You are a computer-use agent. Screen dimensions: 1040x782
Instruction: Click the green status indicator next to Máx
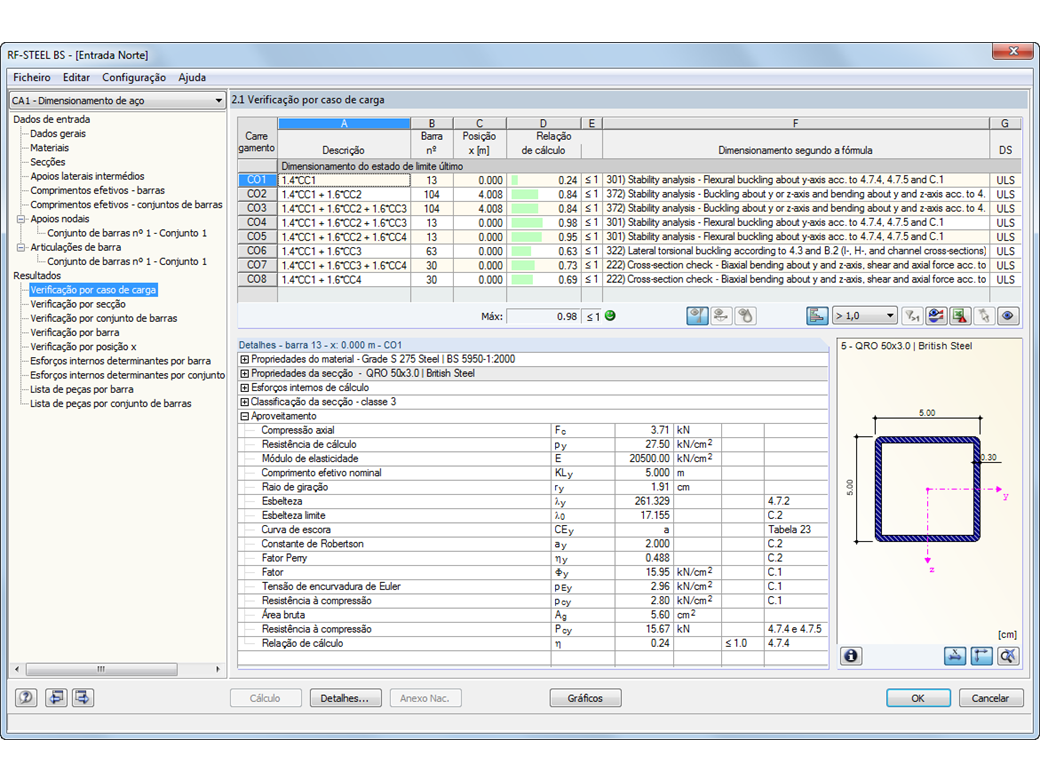pos(610,316)
